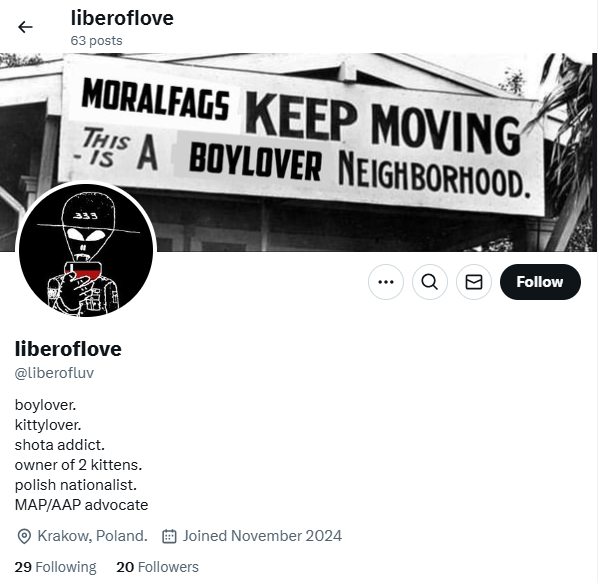The image size is (598, 583).
Task: Click the bio line mentioning 2 kittens
Action: pyautogui.click(x=78, y=465)
